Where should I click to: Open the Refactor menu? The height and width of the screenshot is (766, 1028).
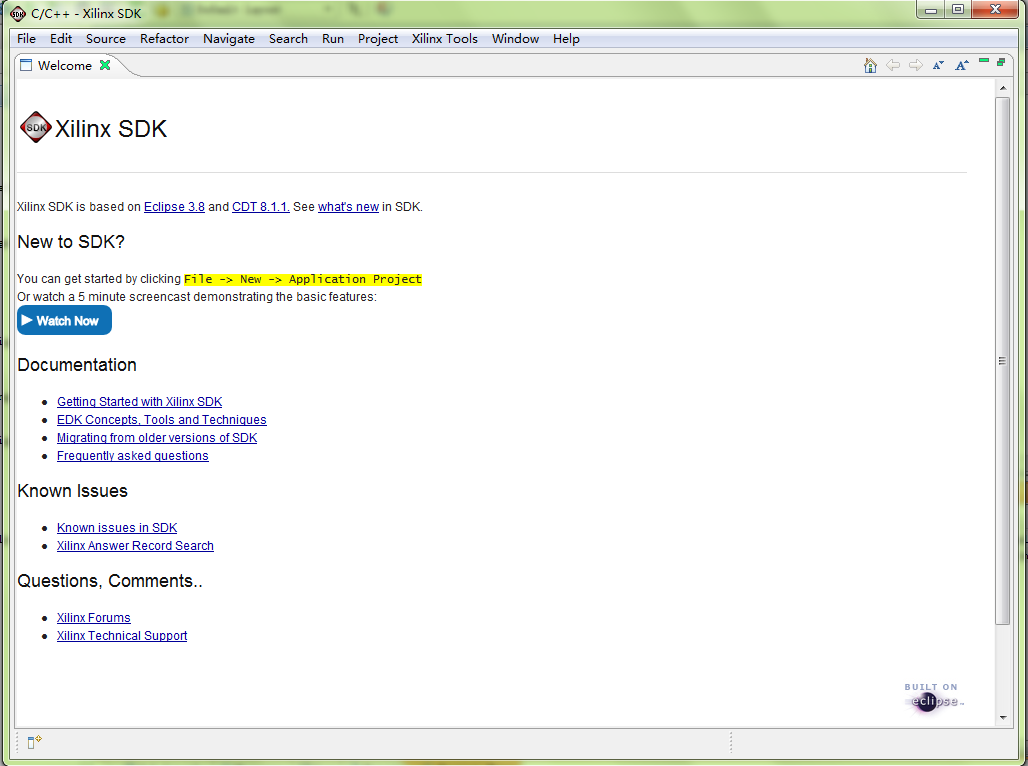(164, 39)
